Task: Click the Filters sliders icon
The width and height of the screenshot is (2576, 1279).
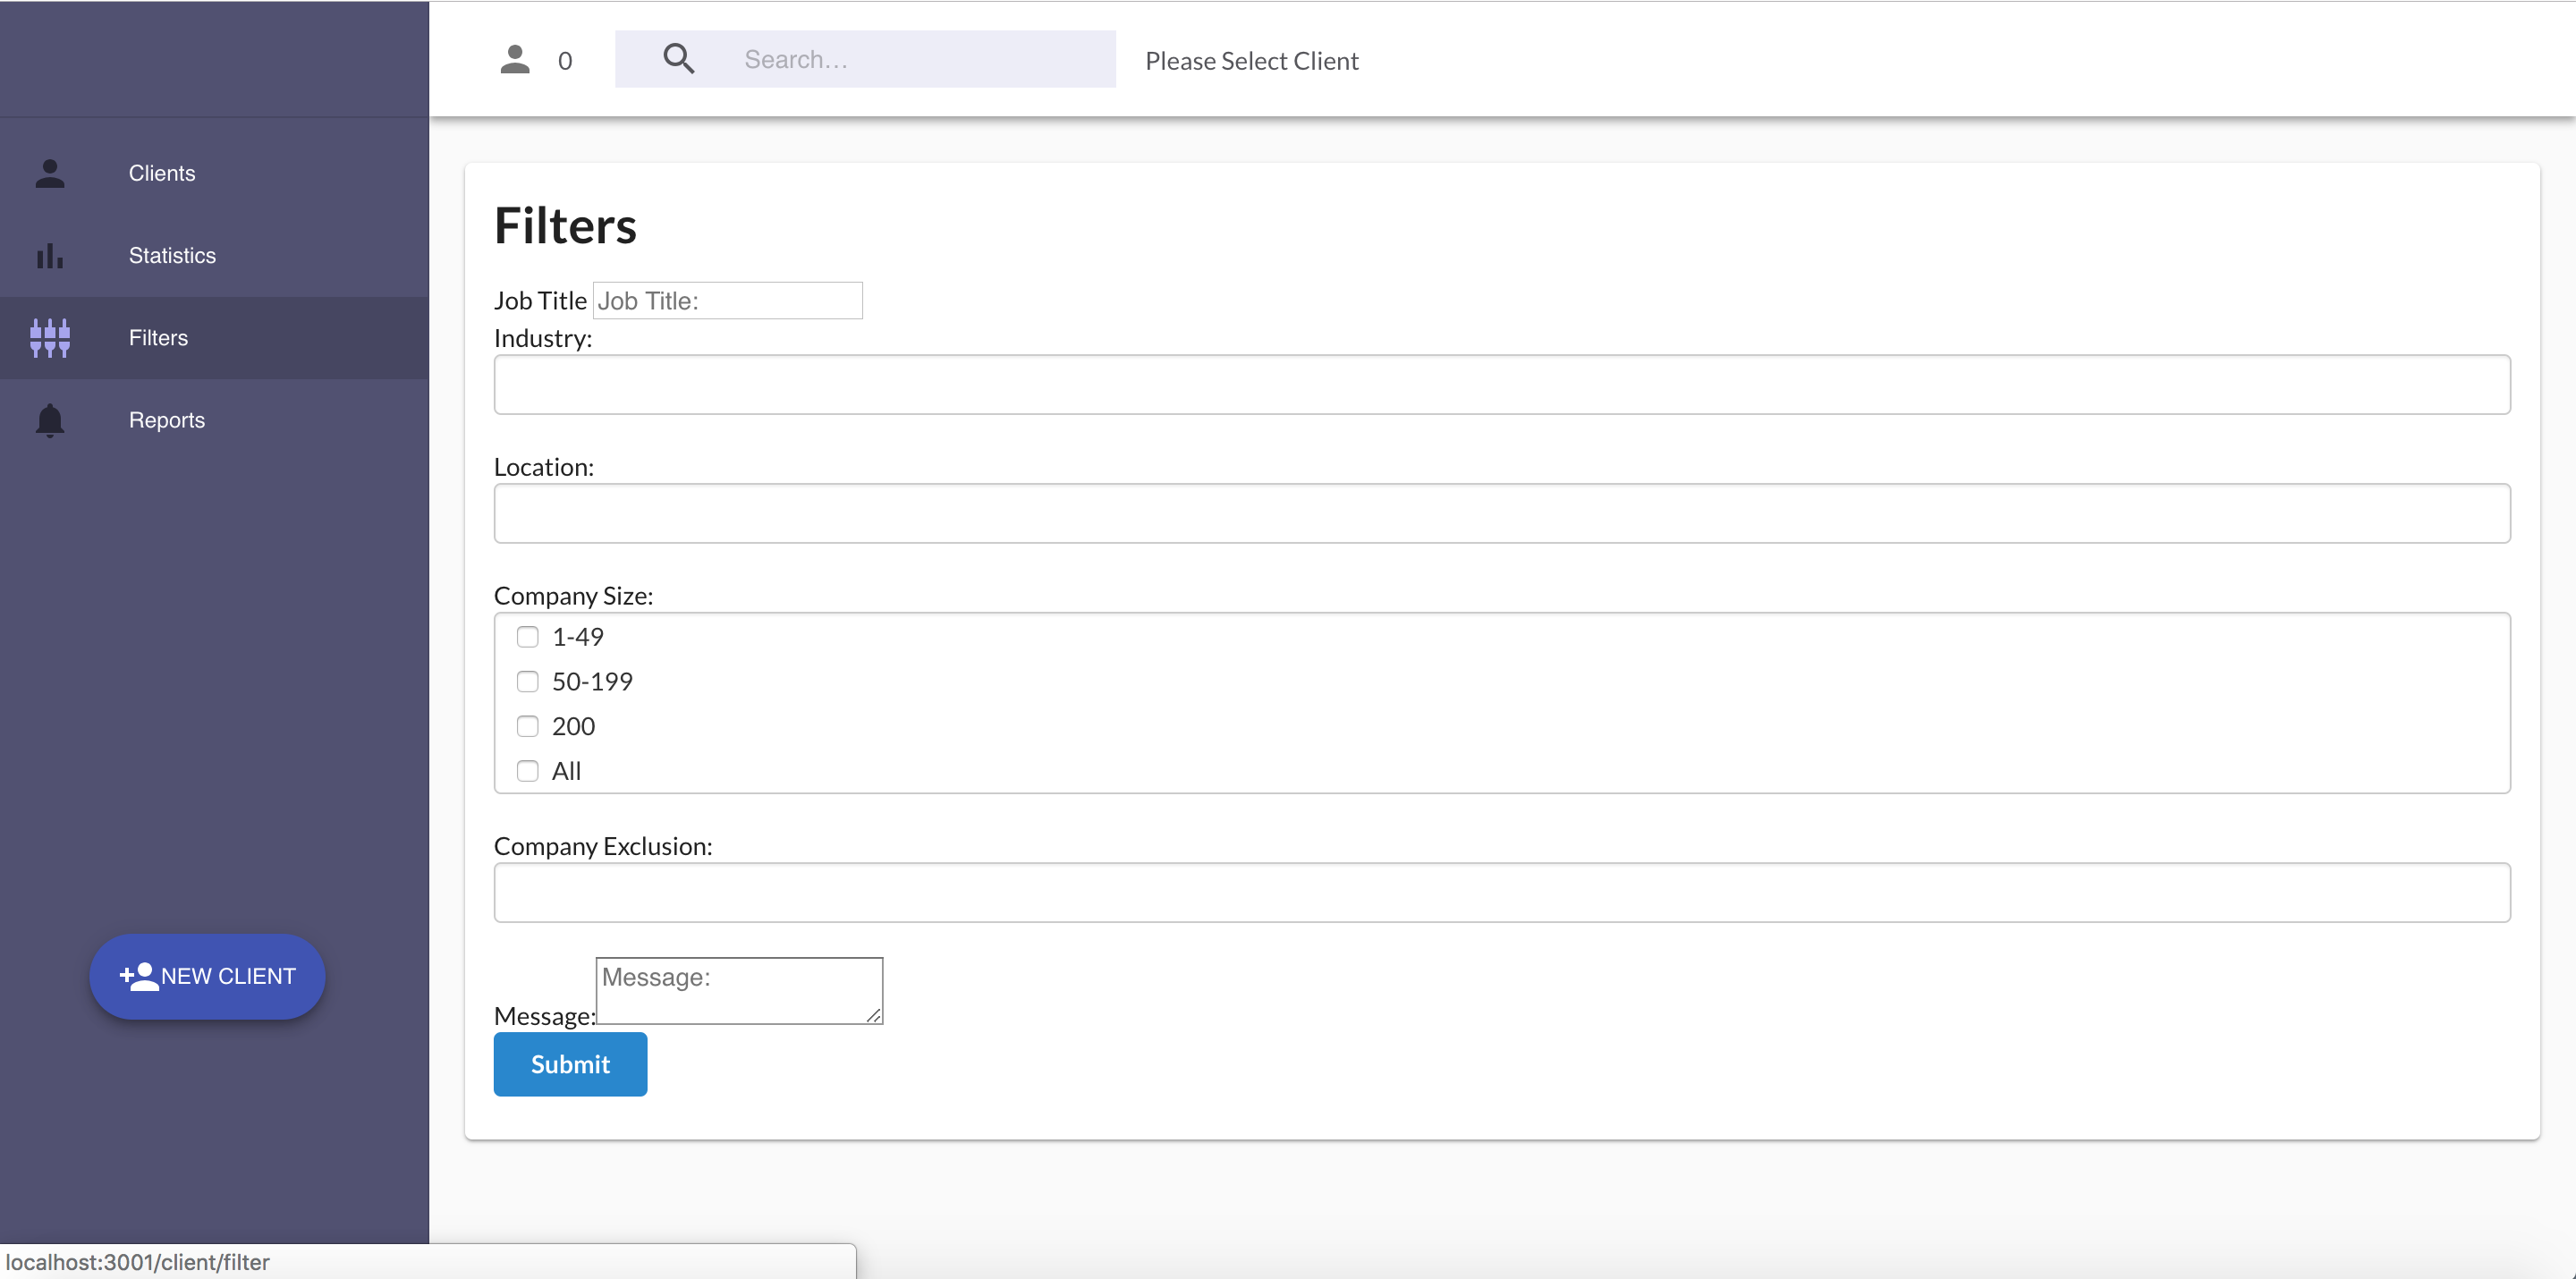Action: [50, 338]
